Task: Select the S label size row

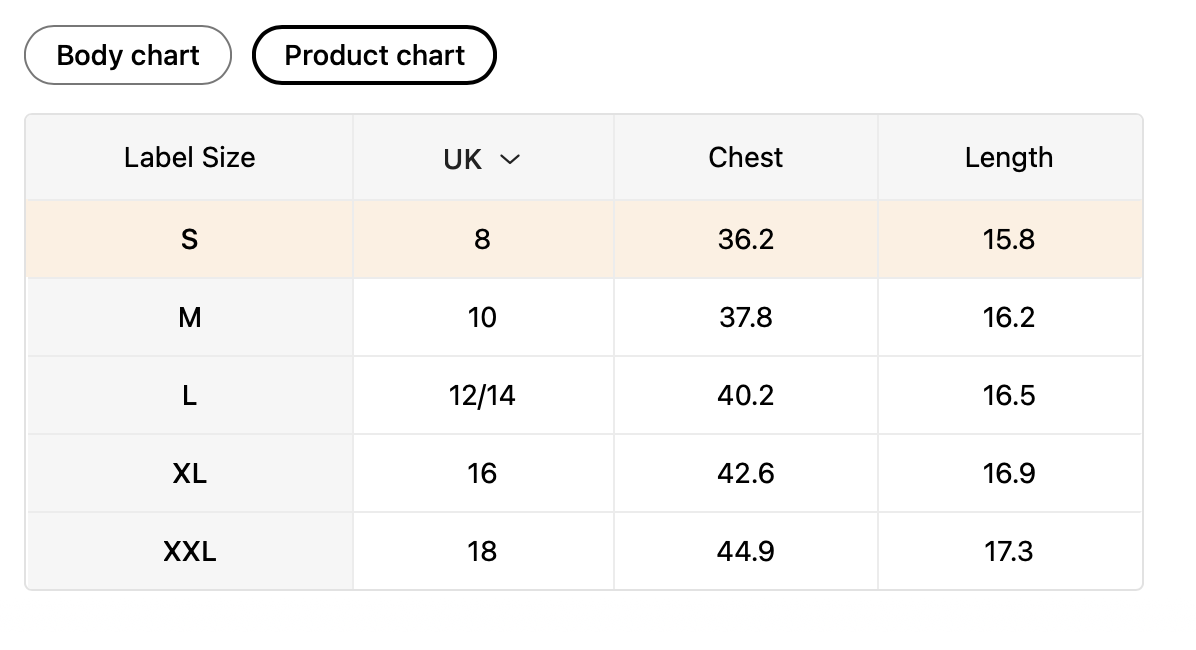Action: coord(189,240)
